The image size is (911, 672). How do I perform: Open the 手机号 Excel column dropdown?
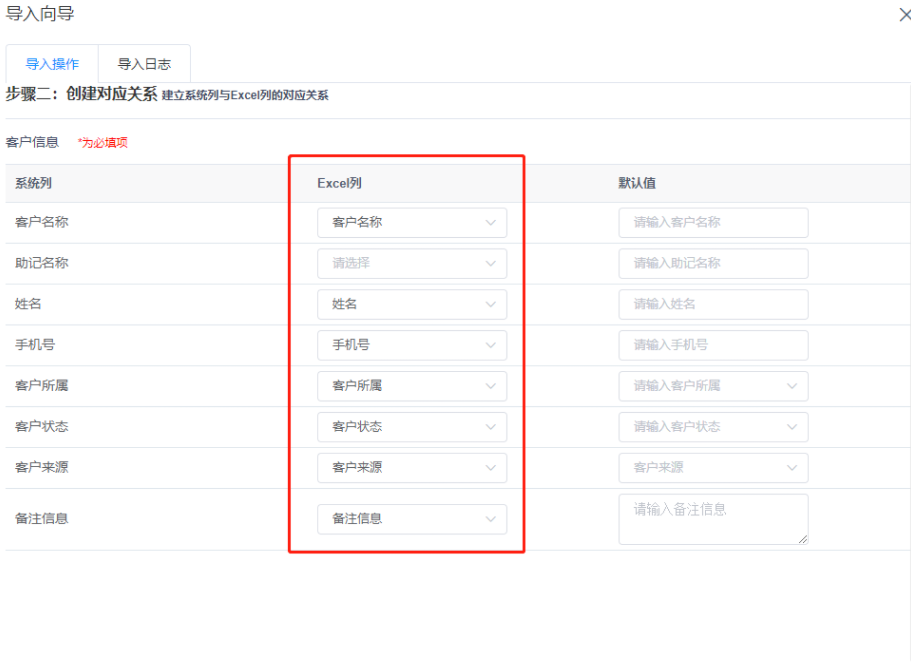click(x=411, y=345)
